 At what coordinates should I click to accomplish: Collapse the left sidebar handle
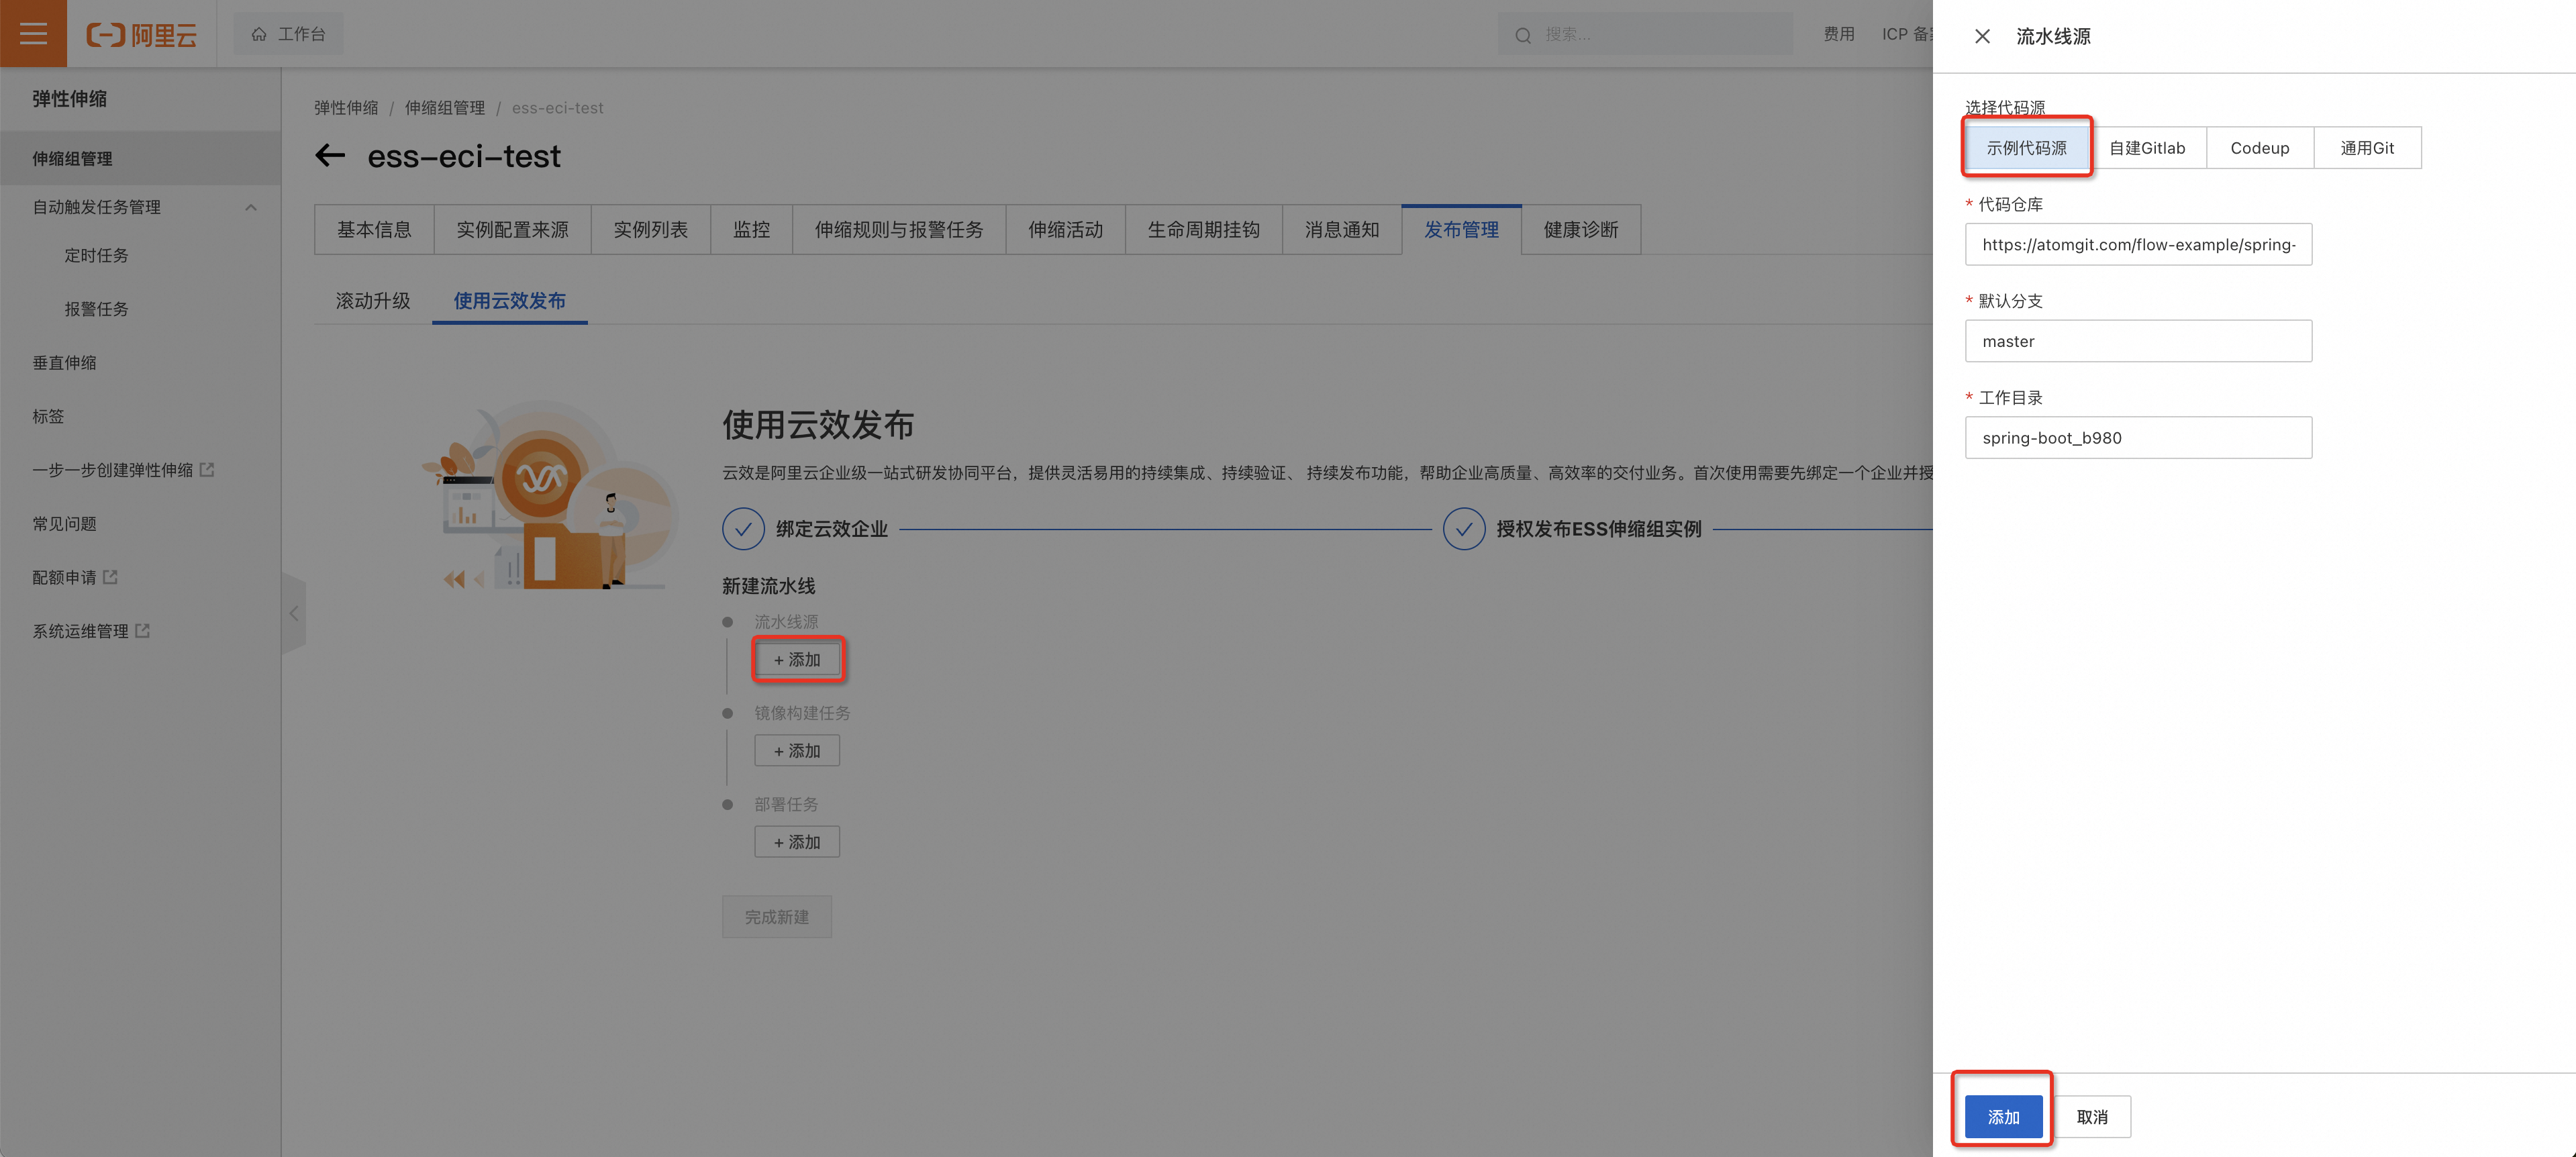[294, 613]
